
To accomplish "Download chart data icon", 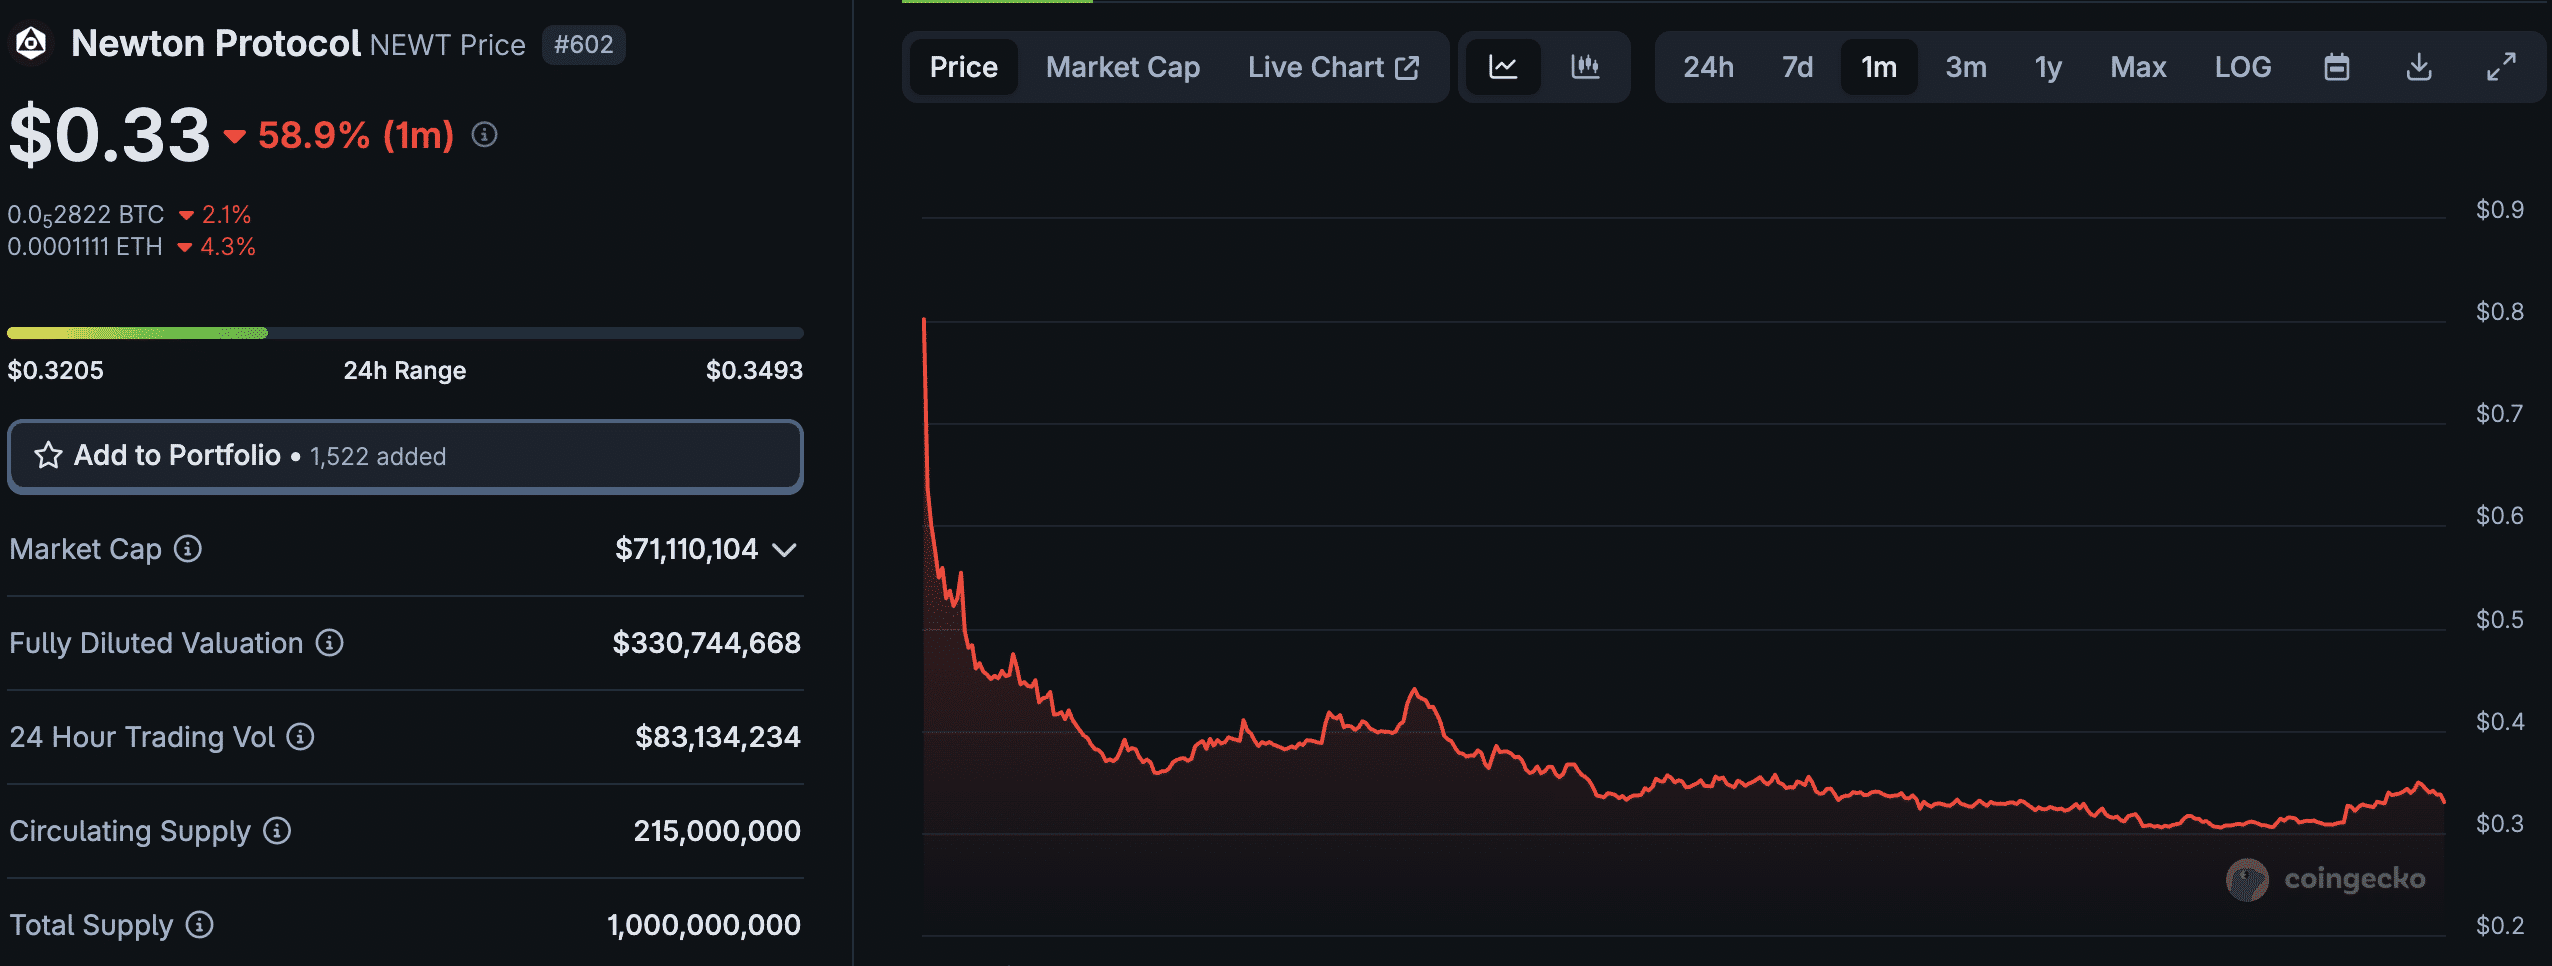I will tap(2419, 67).
